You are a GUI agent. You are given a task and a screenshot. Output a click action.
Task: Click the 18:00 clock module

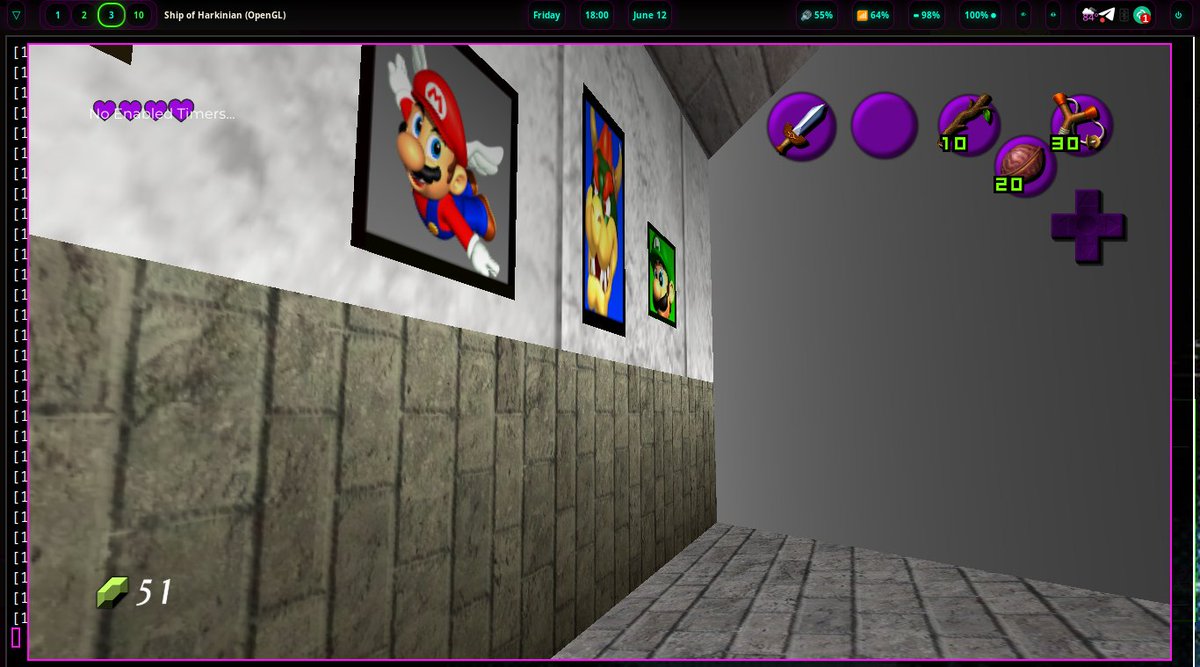tap(597, 15)
